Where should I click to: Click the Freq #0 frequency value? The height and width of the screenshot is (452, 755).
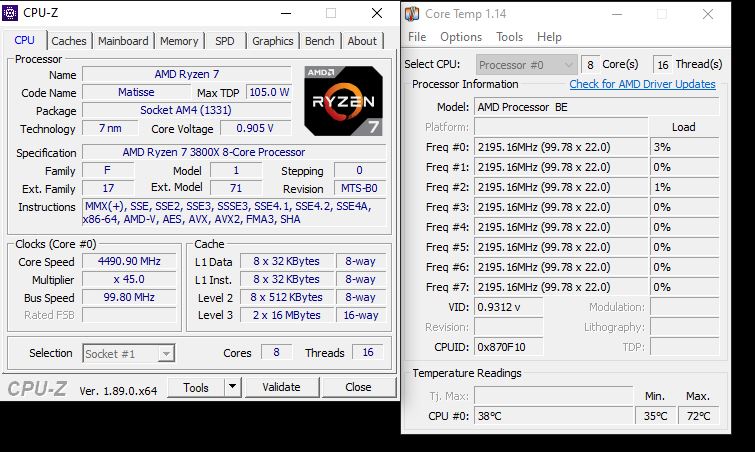click(x=561, y=147)
